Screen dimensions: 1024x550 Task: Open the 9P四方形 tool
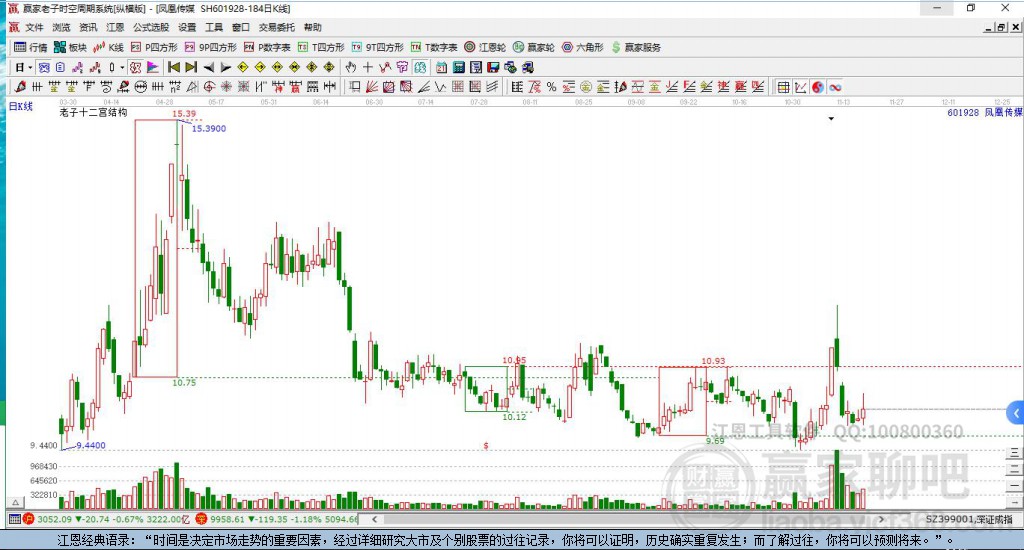point(210,47)
